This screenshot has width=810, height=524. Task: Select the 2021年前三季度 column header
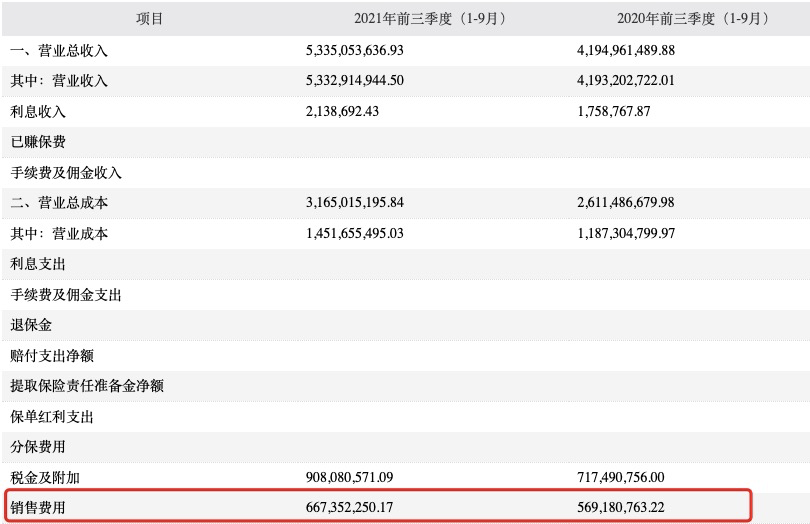click(431, 19)
